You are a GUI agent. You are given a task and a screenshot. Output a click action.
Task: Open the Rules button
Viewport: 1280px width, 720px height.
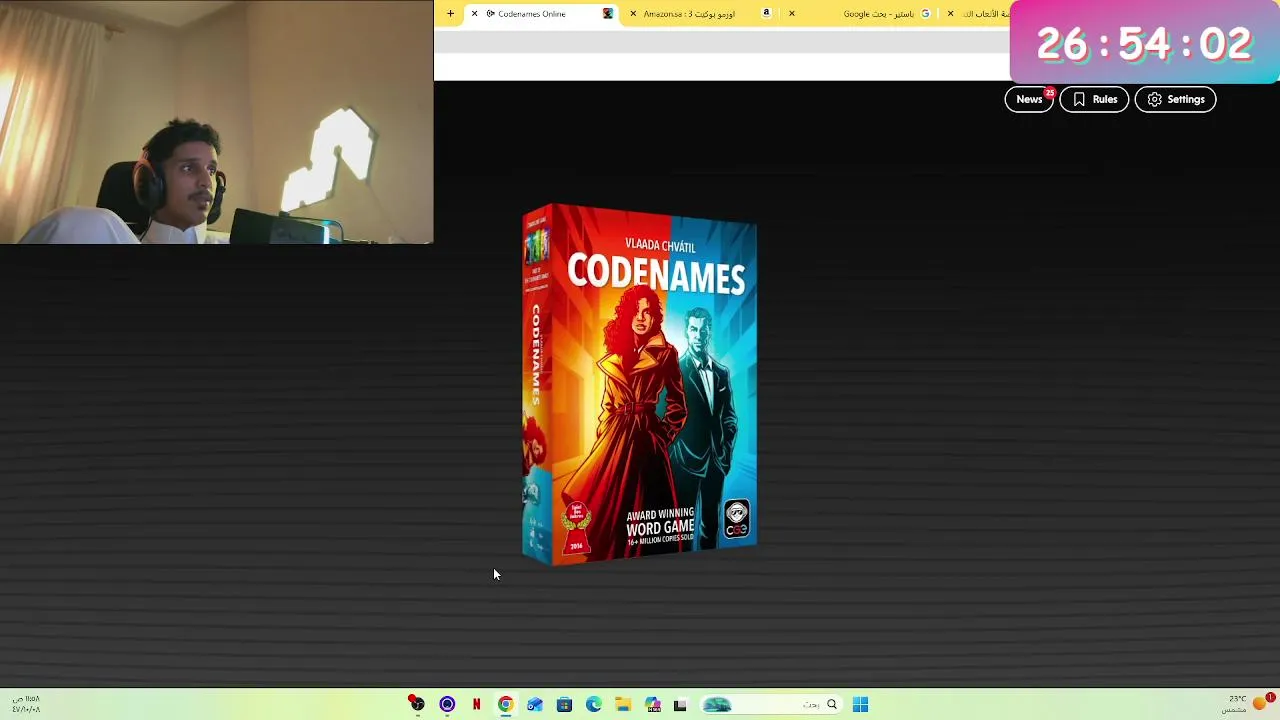point(1094,99)
